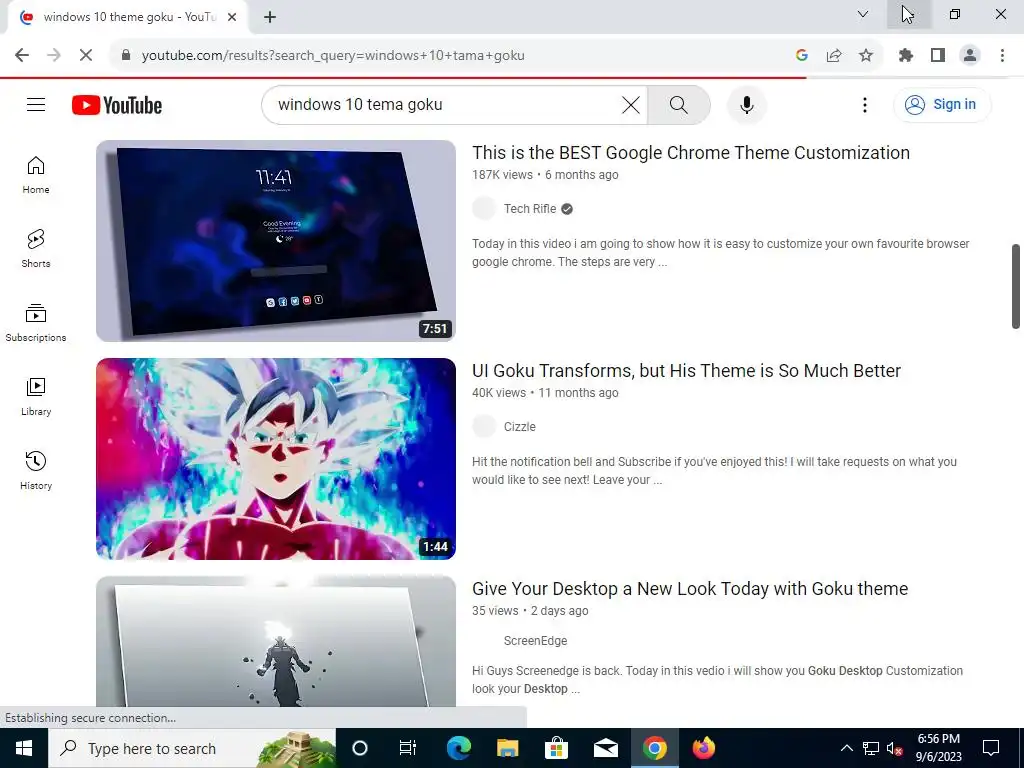Image resolution: width=1024 pixels, height=768 pixels.
Task: Open title This is the BEST Google Chrome Theme Customization
Action: click(x=691, y=153)
